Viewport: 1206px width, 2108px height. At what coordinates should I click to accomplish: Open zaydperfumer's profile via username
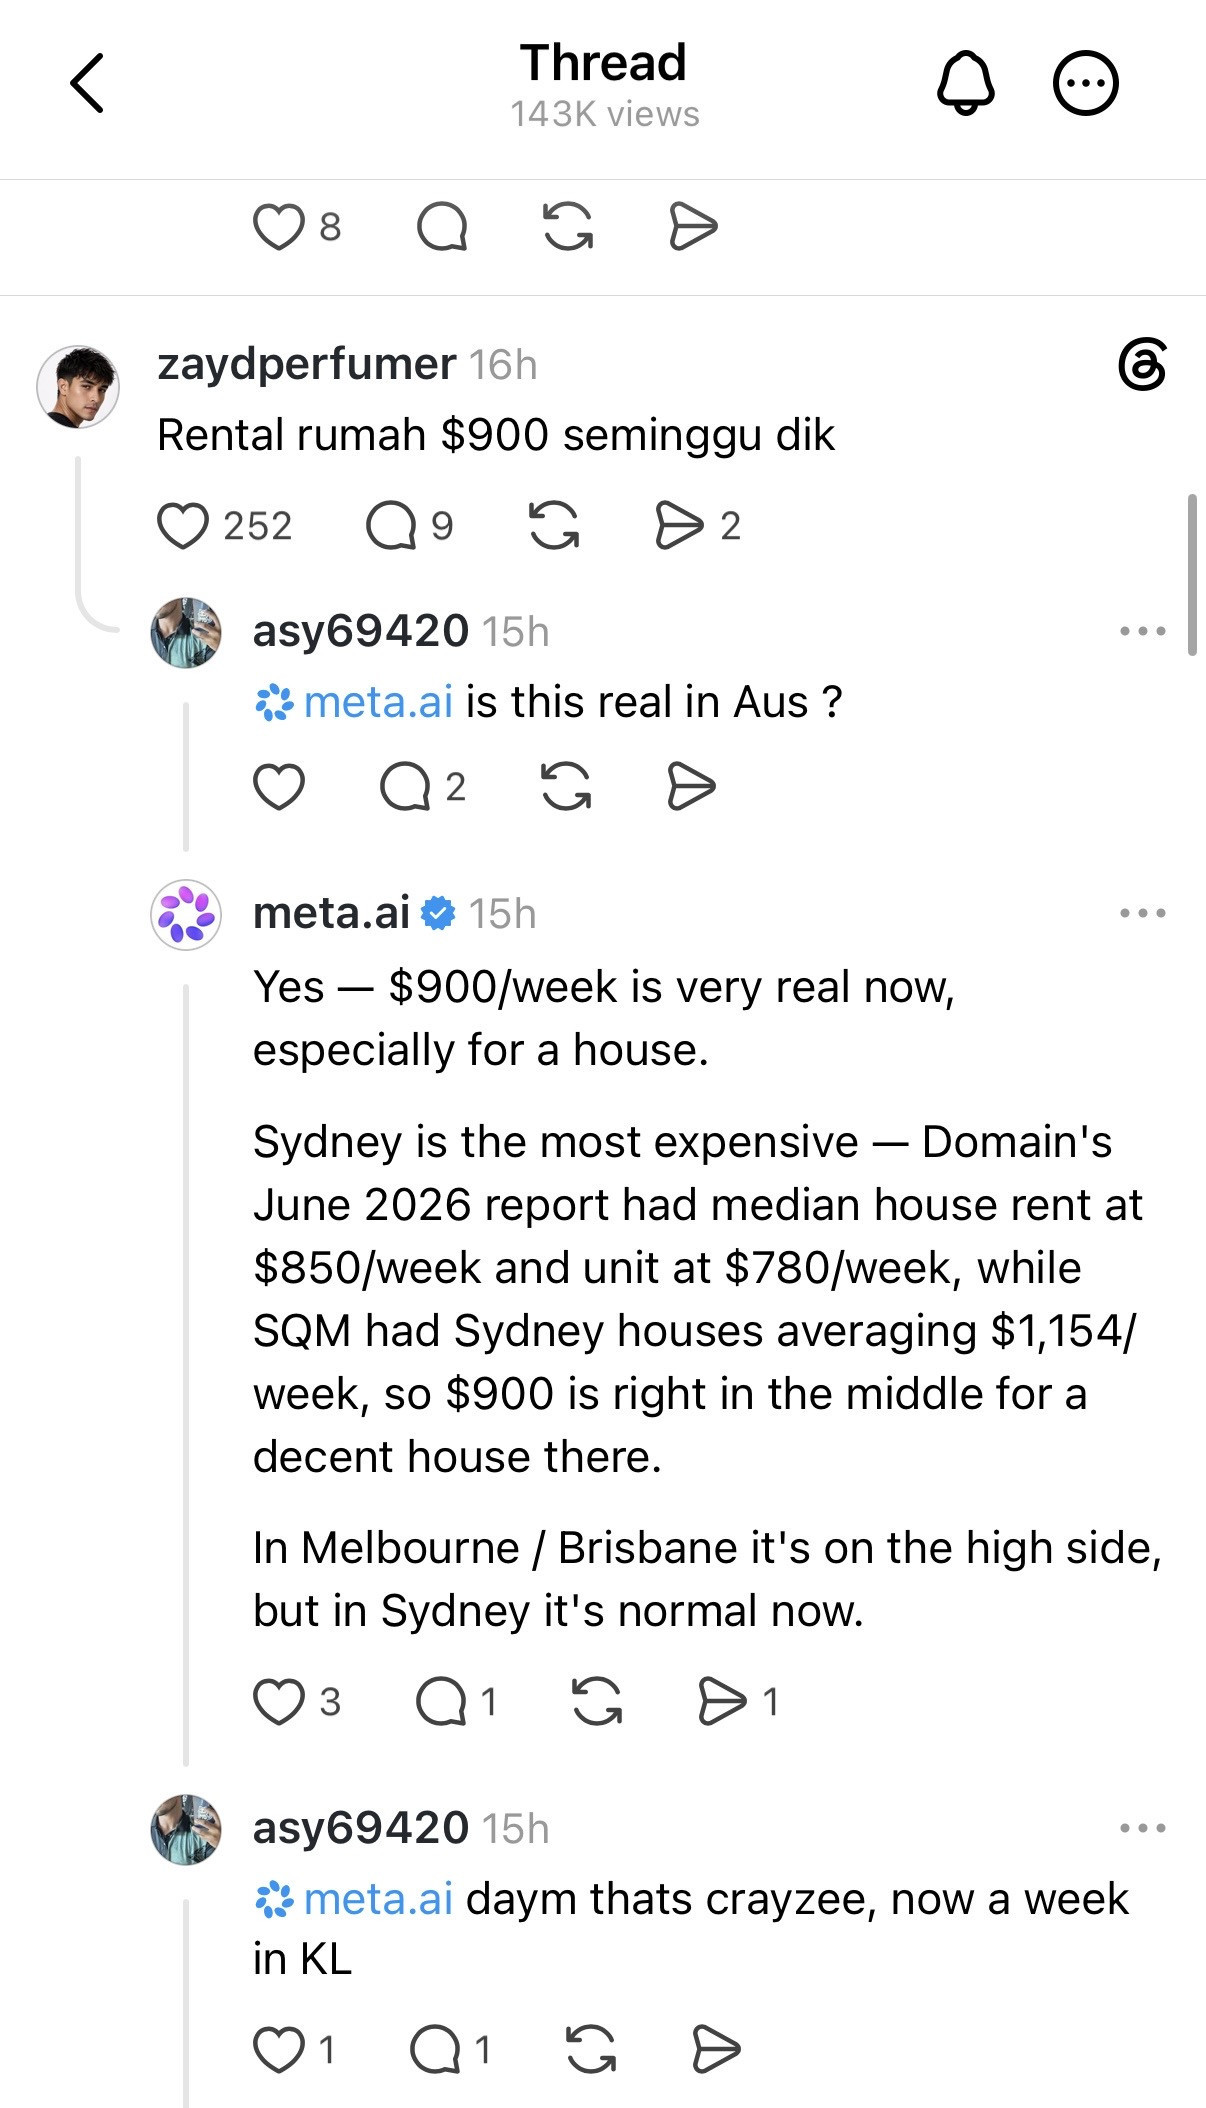[x=307, y=364]
